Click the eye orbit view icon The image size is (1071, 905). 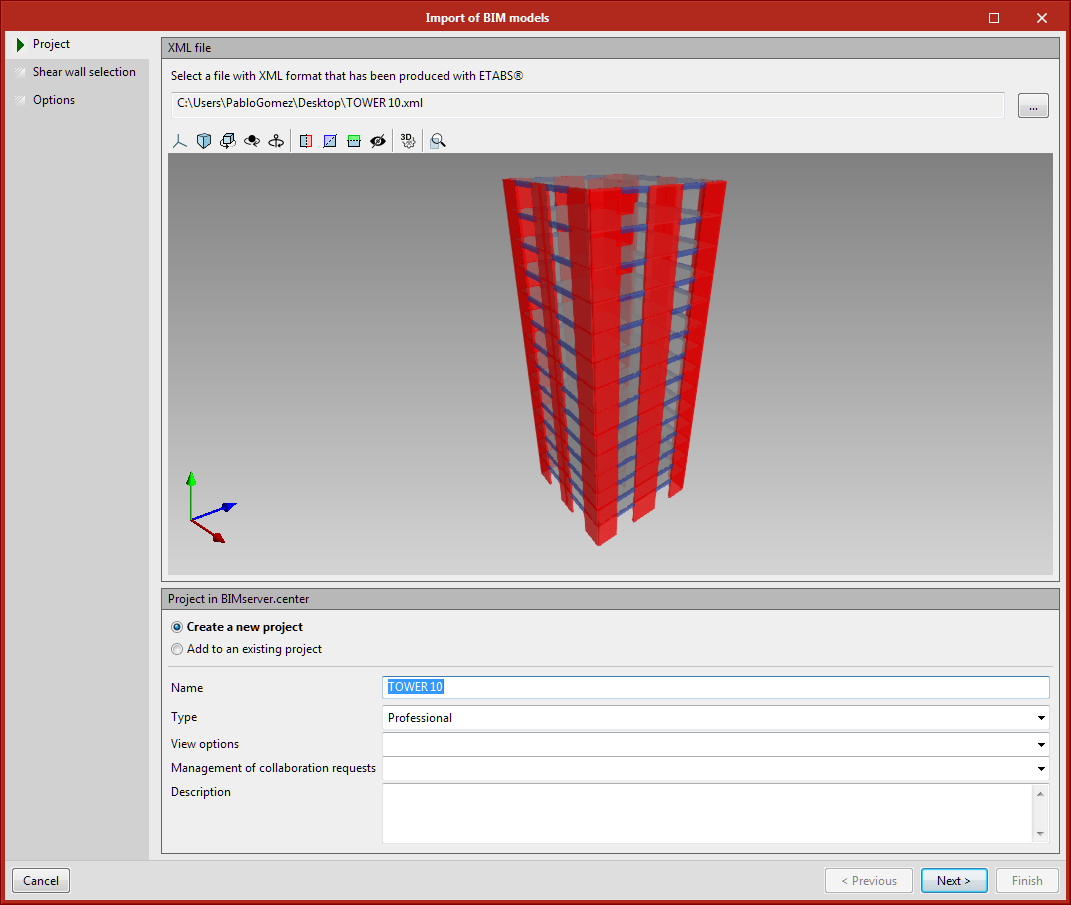[x=252, y=141]
